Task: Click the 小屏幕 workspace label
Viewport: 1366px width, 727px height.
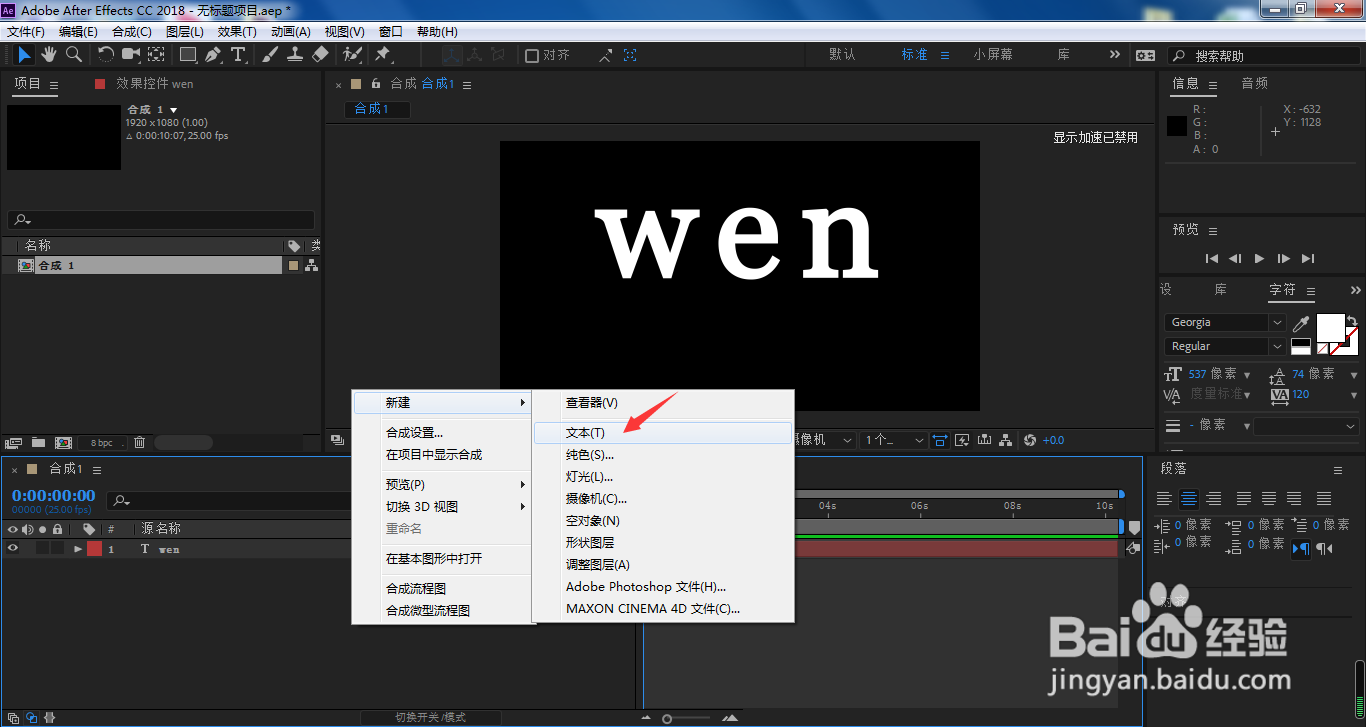Action: coord(992,55)
